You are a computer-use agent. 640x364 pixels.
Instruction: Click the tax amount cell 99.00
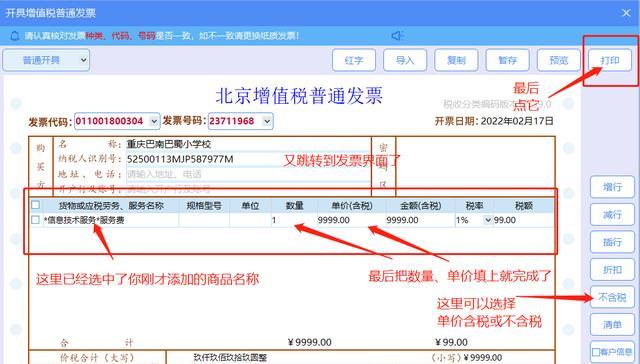[x=523, y=220]
